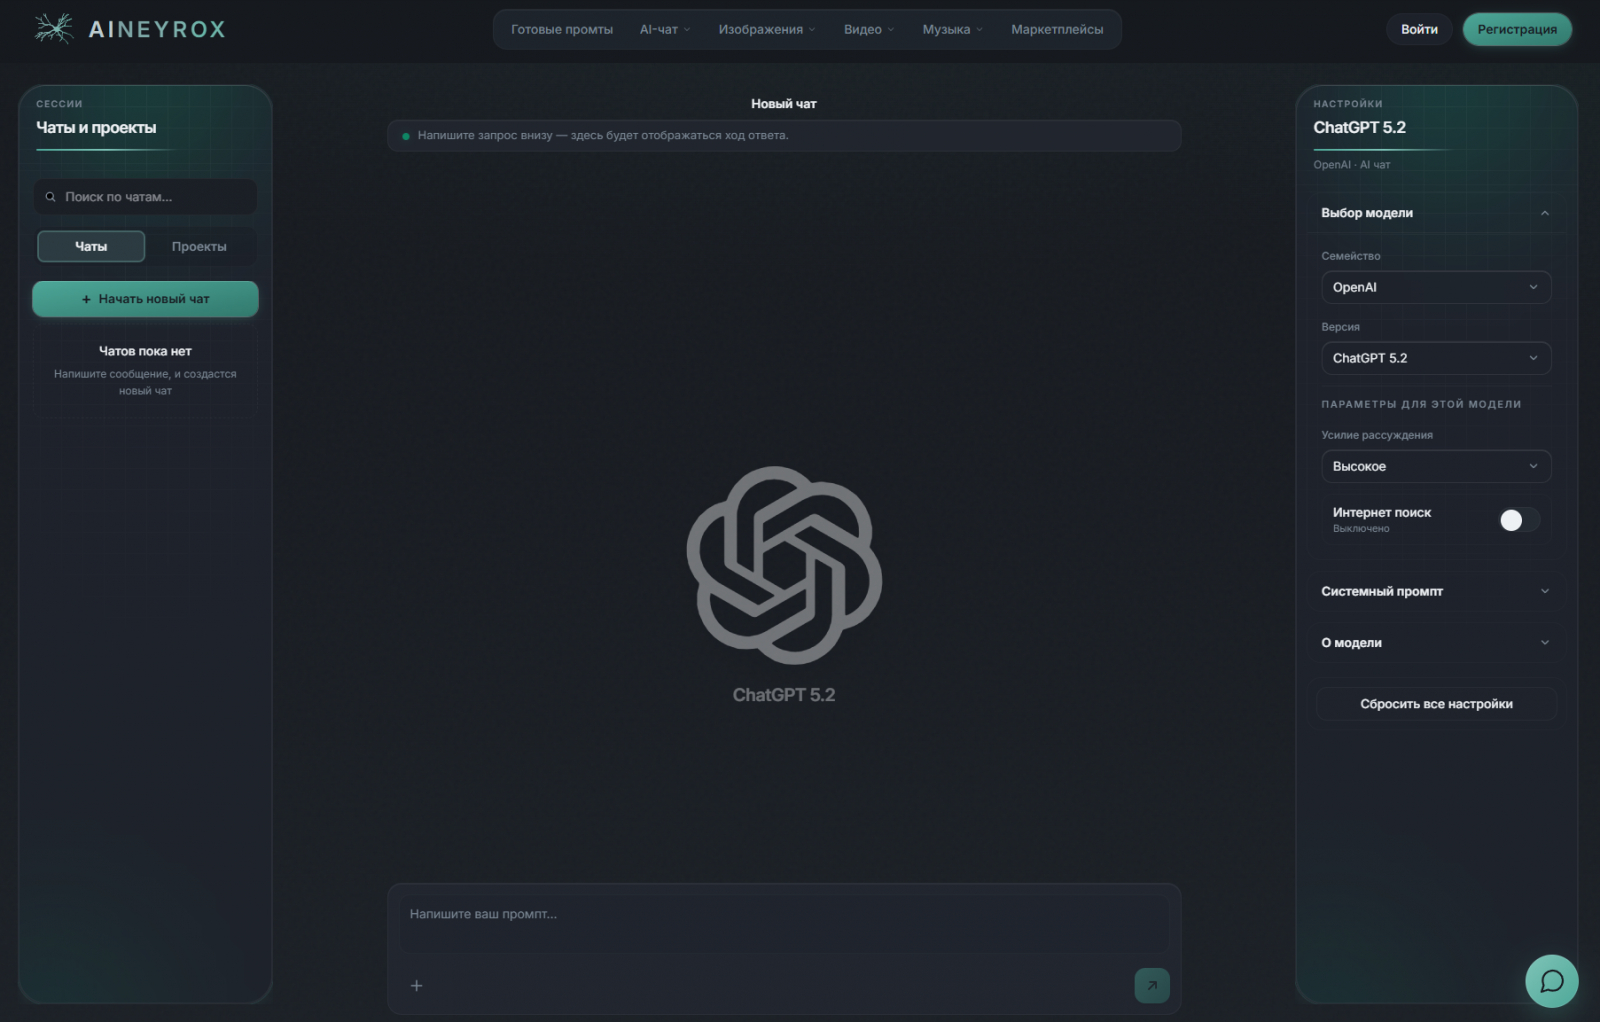Viewport: 1600px width, 1022px height.
Task: Click the search magnifier icon in chats
Action: coord(50,197)
